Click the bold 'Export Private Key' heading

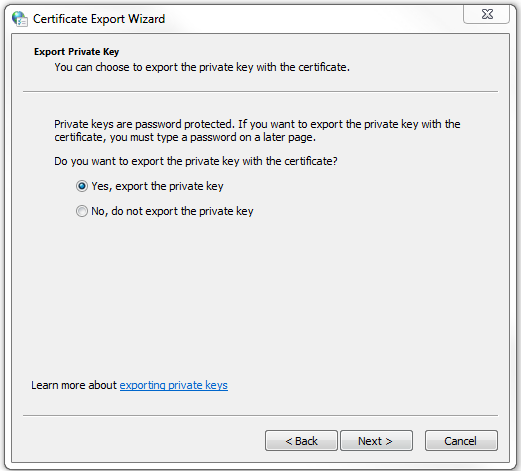76,52
